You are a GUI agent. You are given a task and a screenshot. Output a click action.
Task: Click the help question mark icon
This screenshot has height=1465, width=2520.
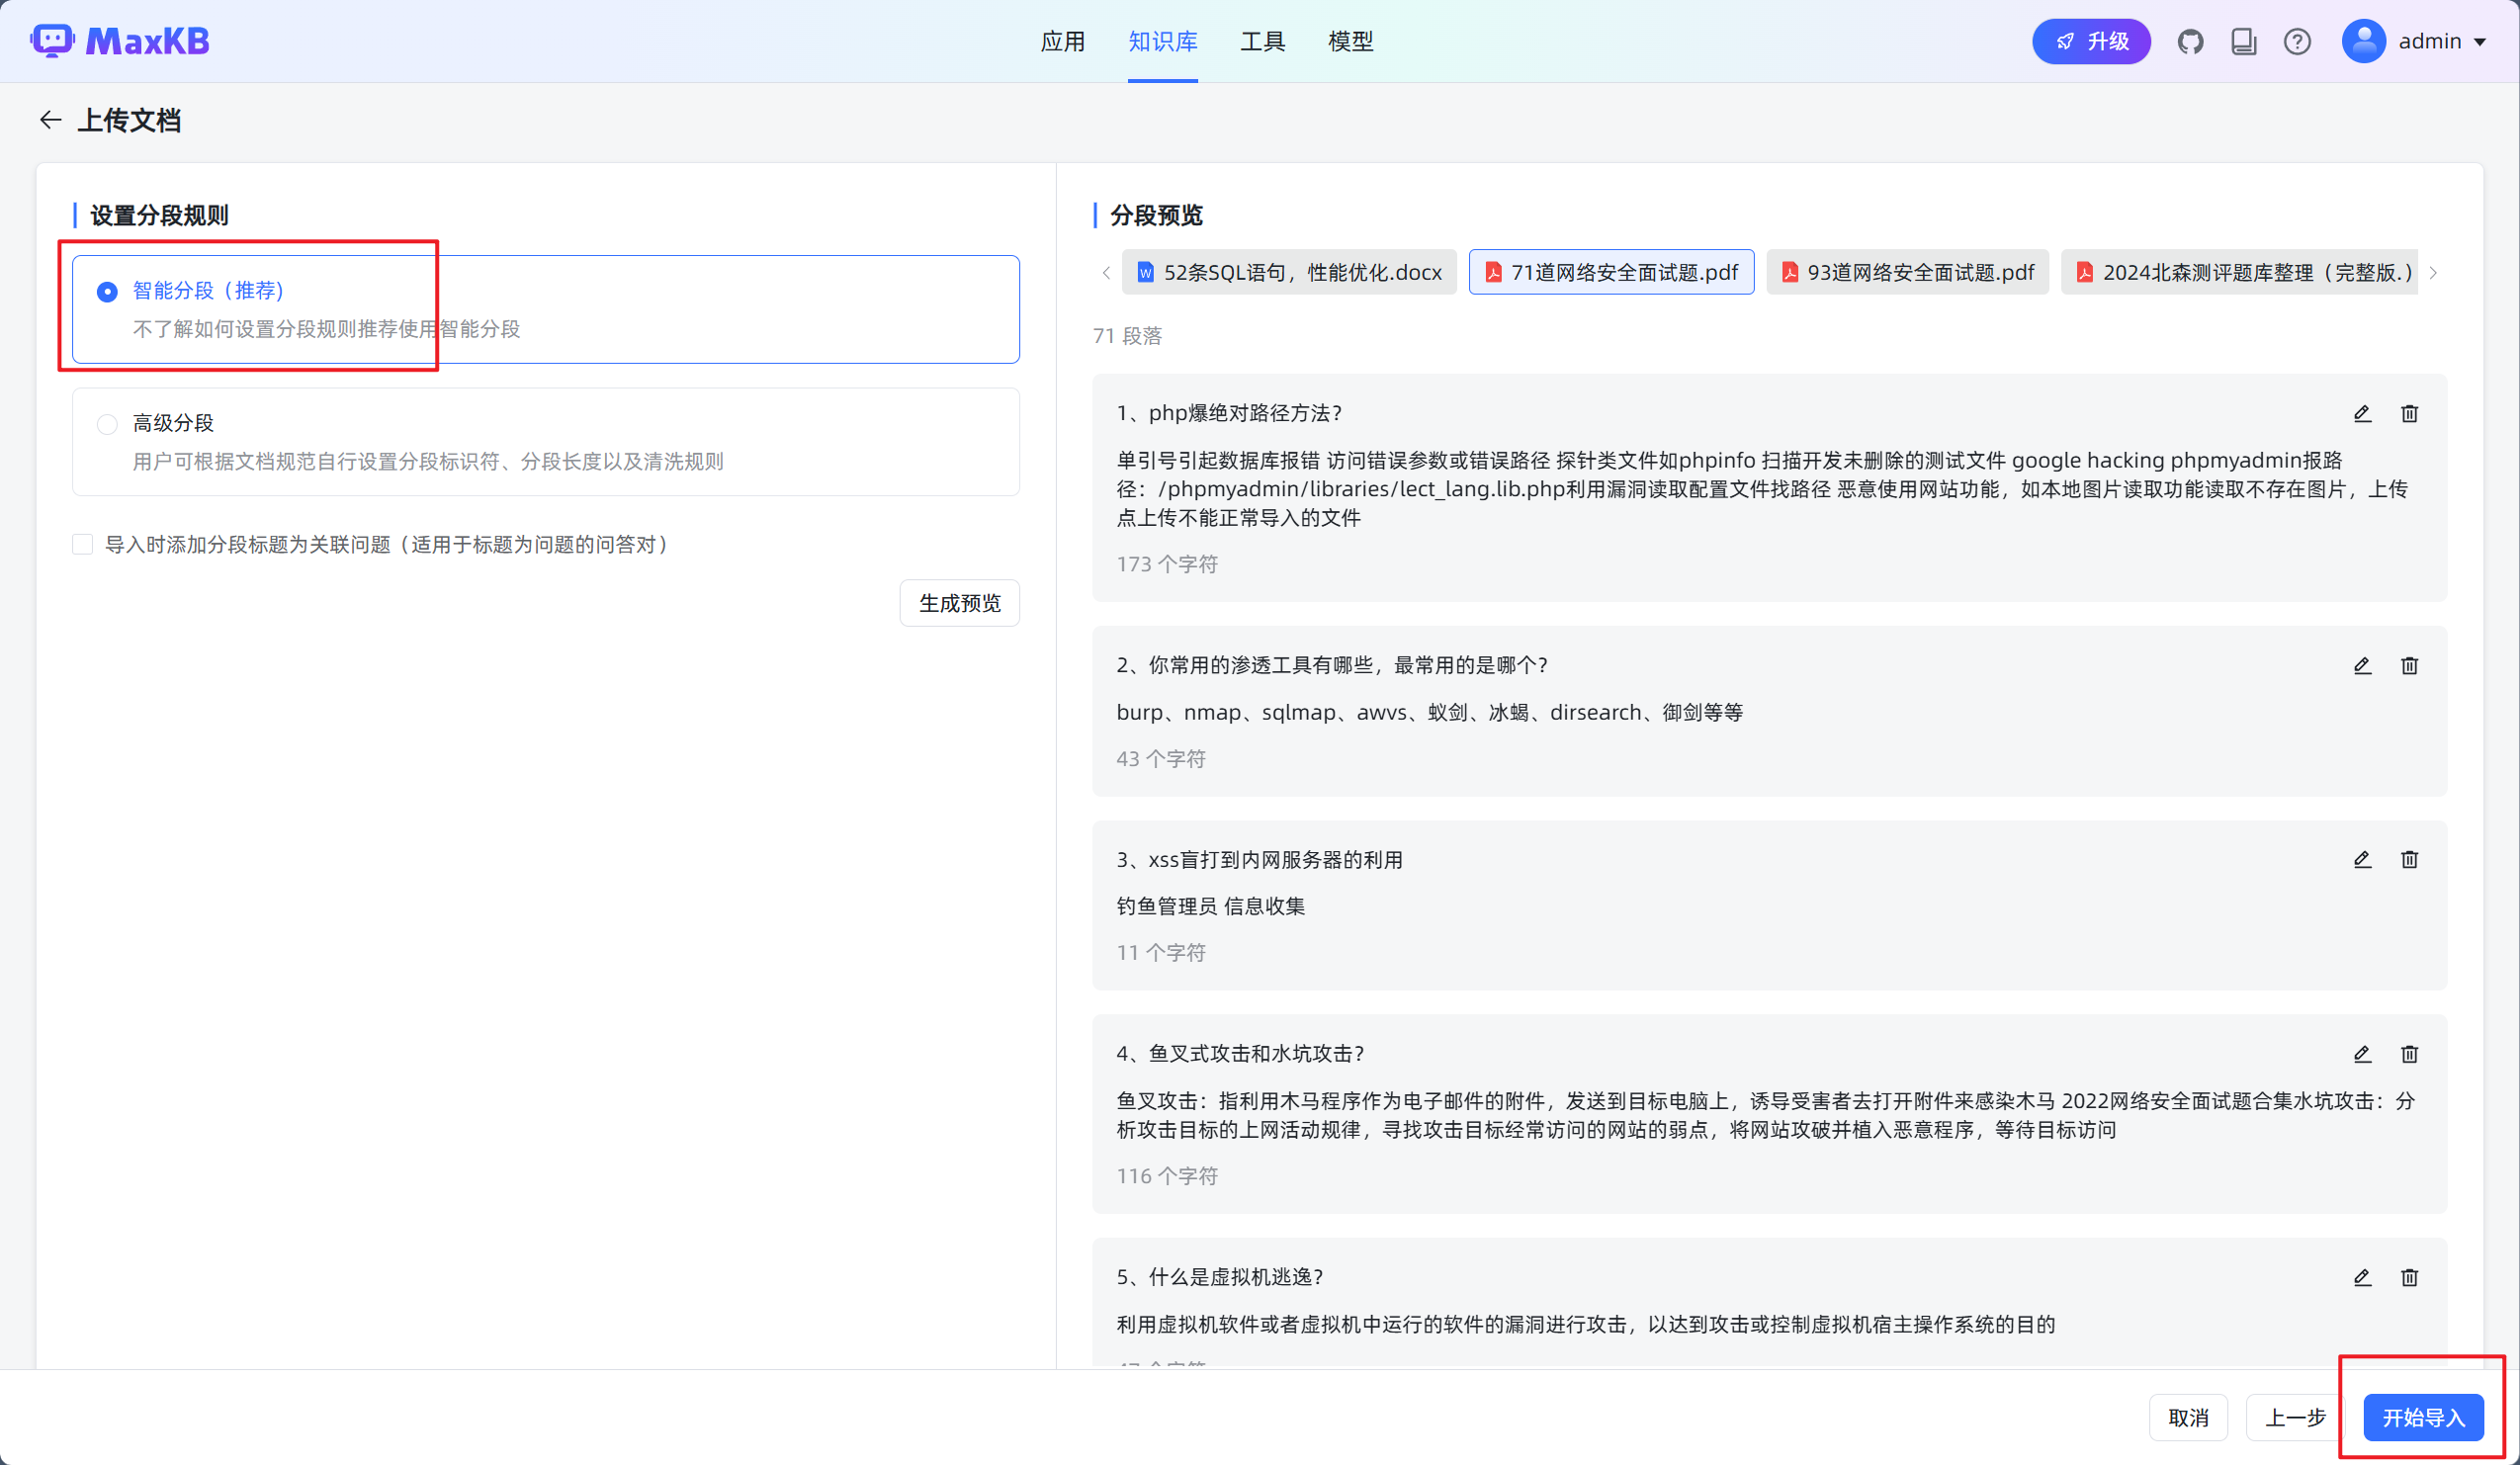(2297, 41)
